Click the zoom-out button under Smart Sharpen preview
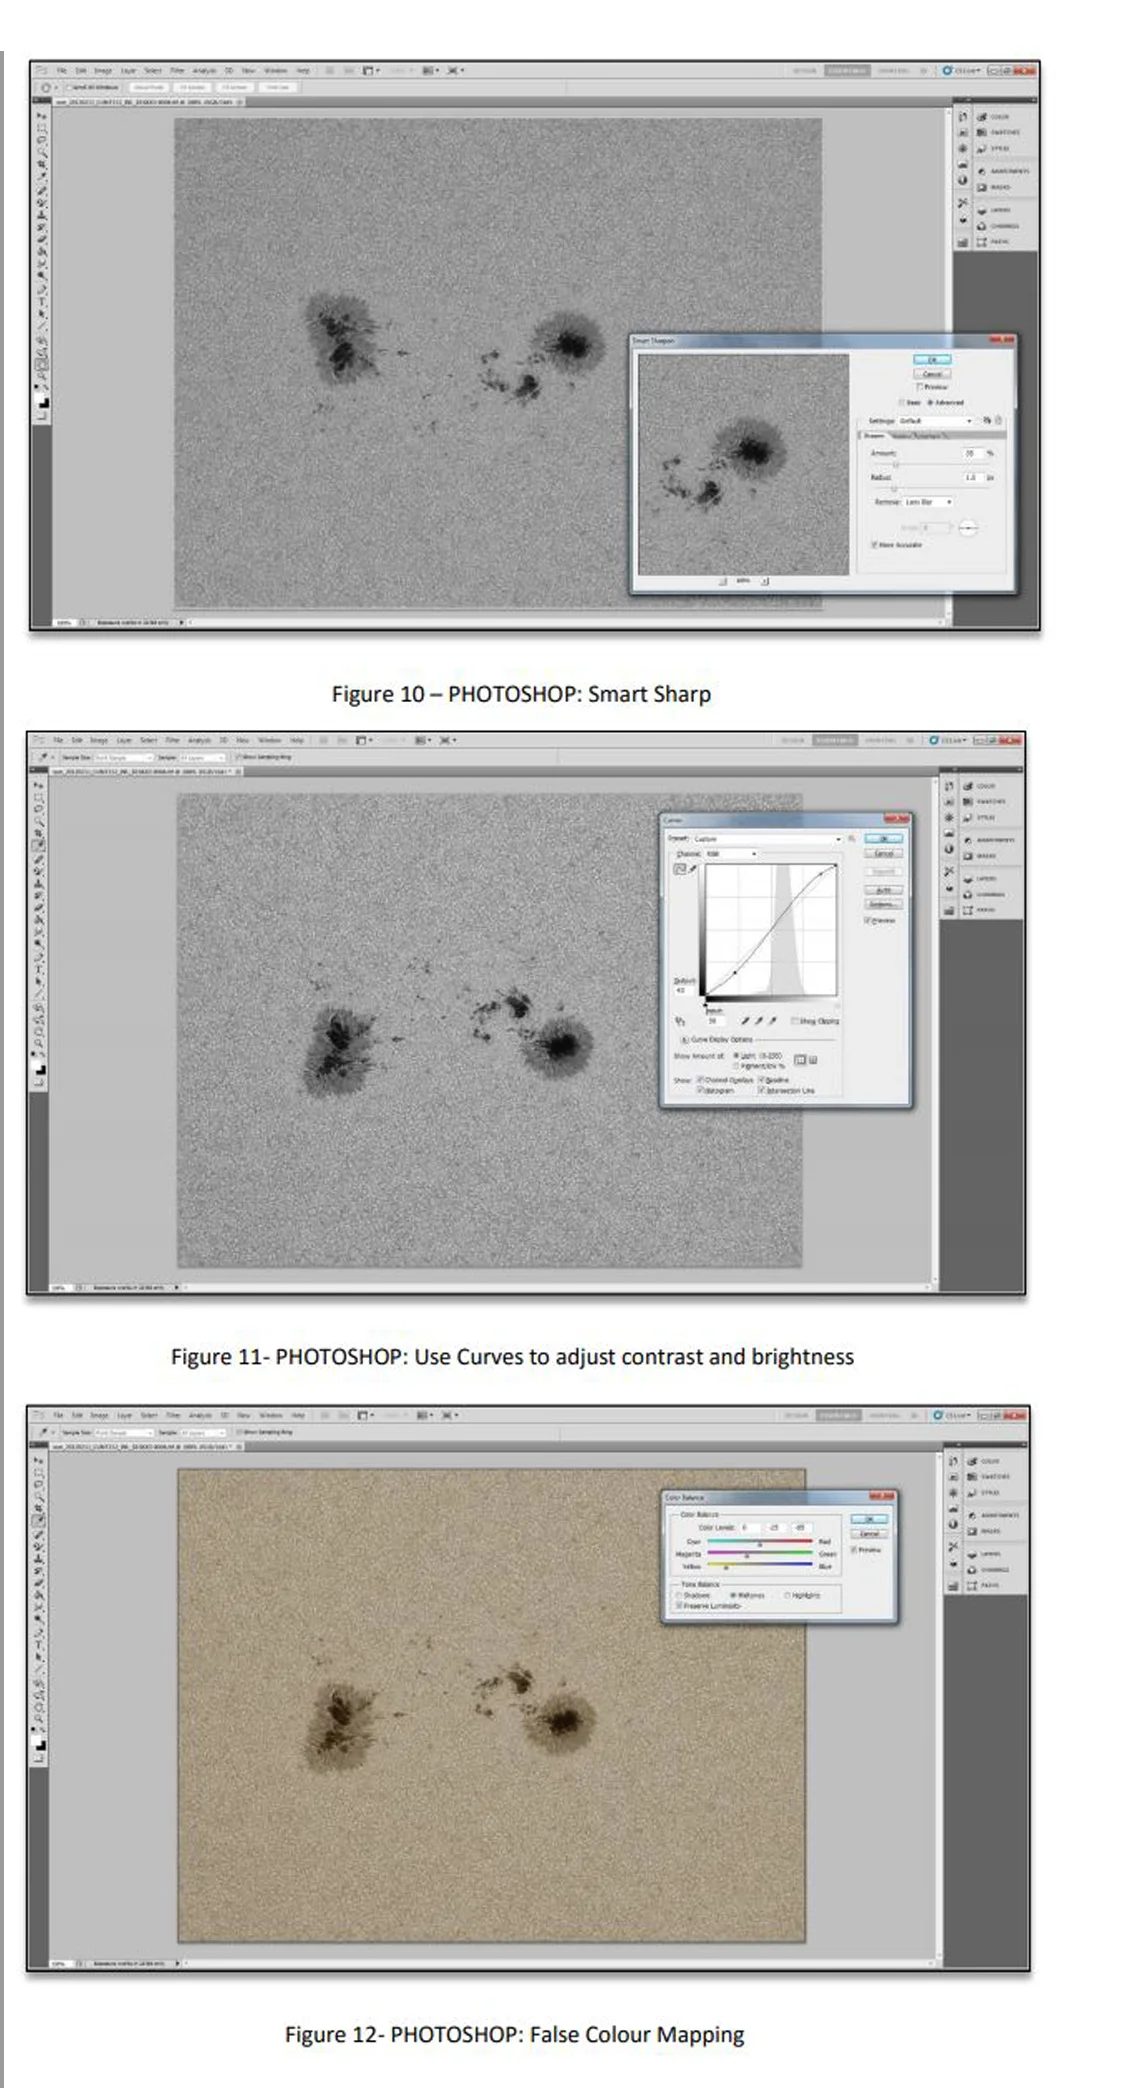 pyautogui.click(x=723, y=581)
